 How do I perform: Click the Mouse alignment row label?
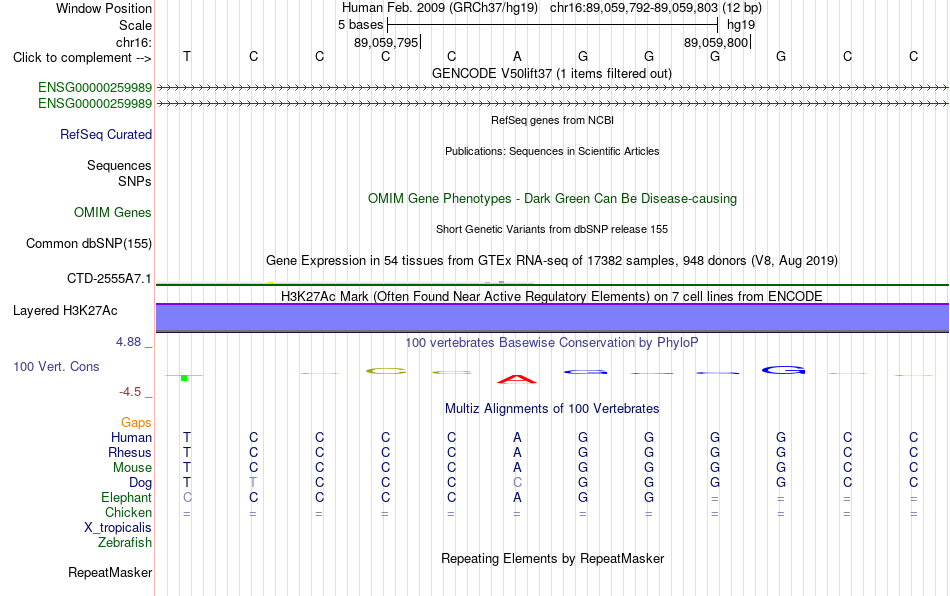coord(132,468)
